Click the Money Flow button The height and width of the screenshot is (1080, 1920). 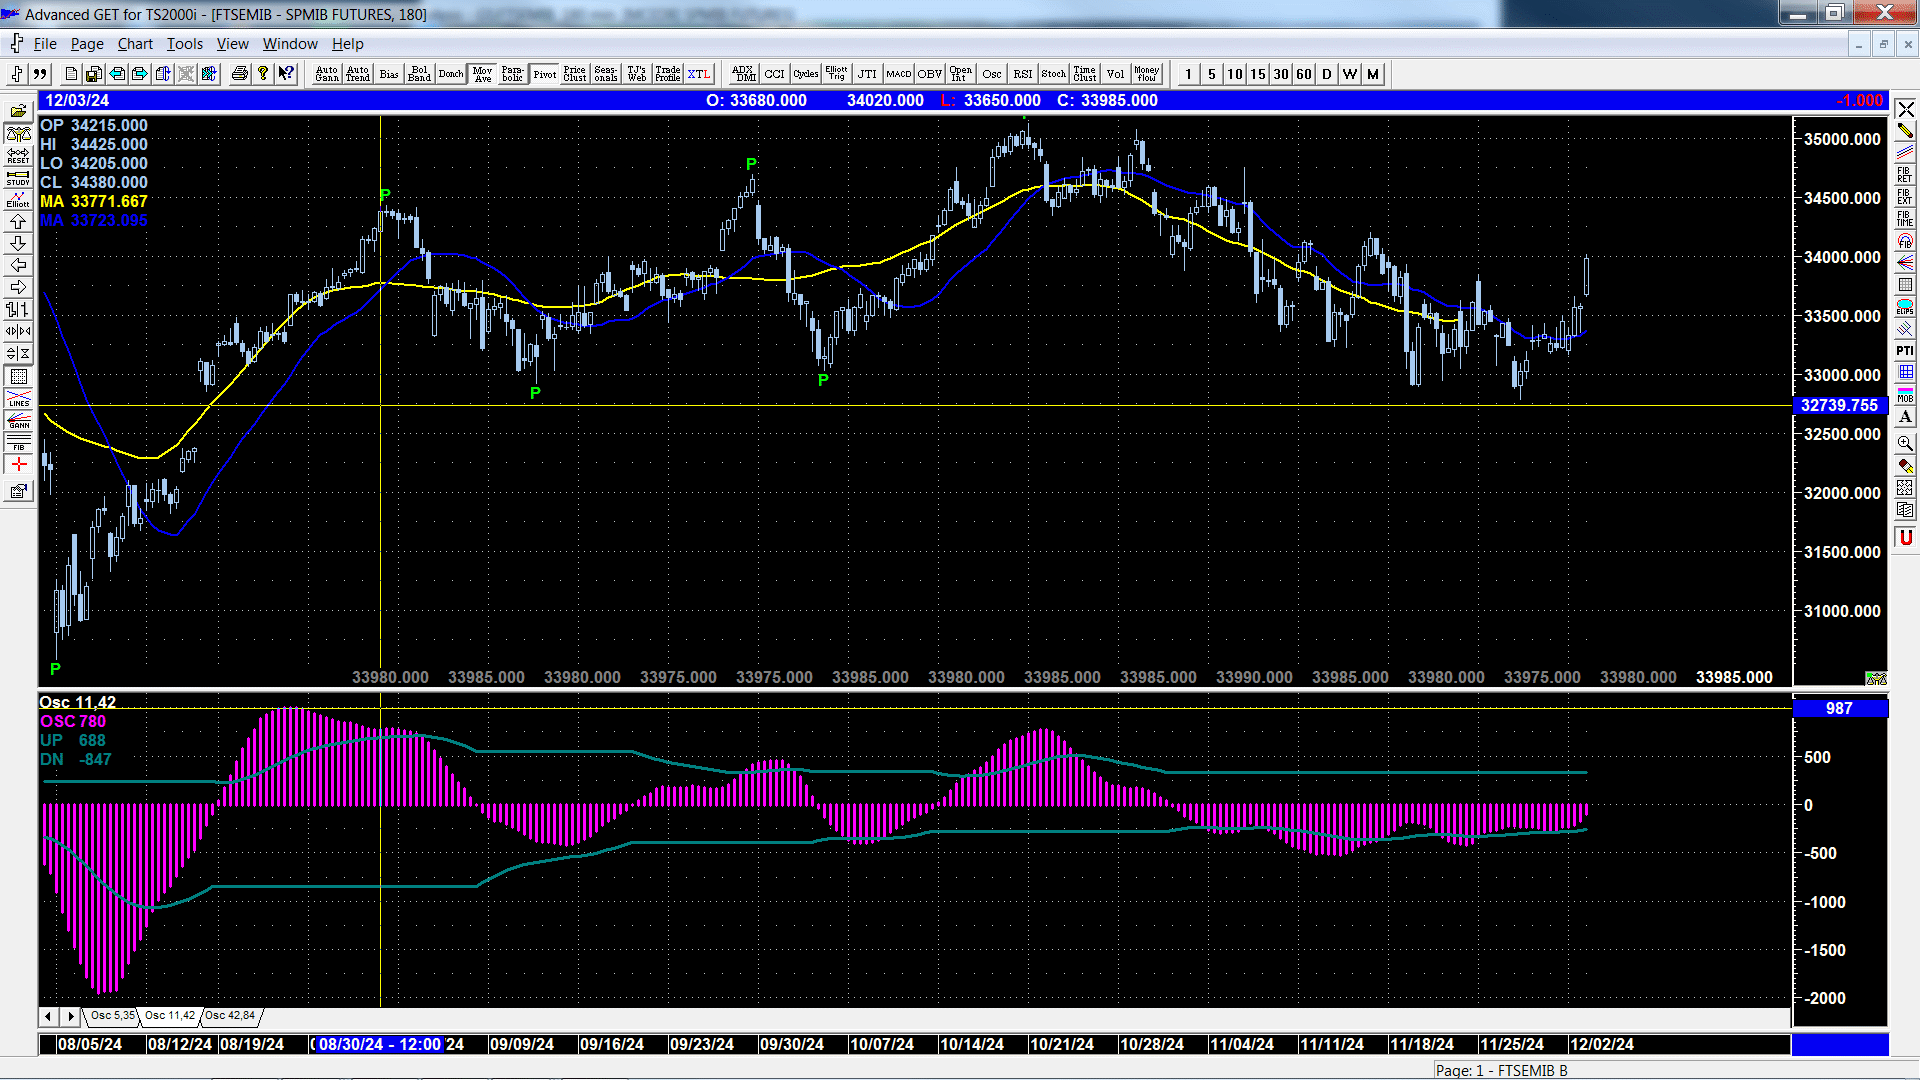(x=1147, y=74)
